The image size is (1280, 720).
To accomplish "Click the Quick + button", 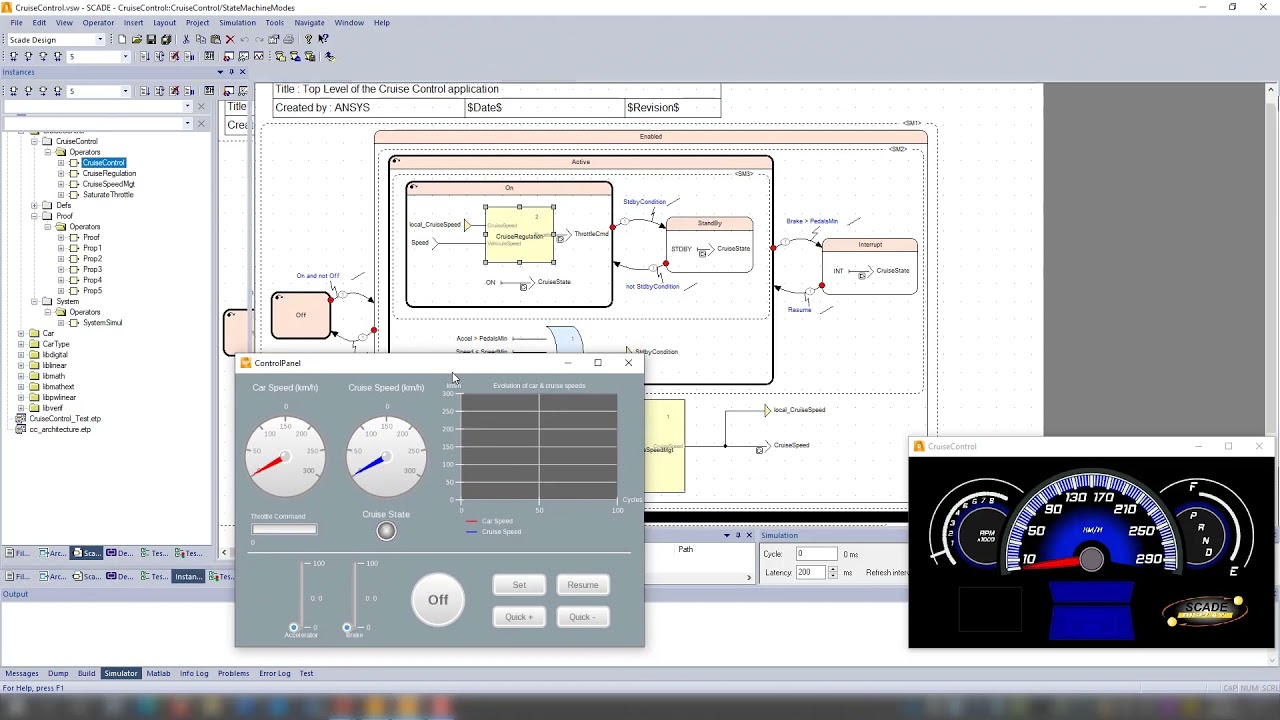I will (x=519, y=617).
